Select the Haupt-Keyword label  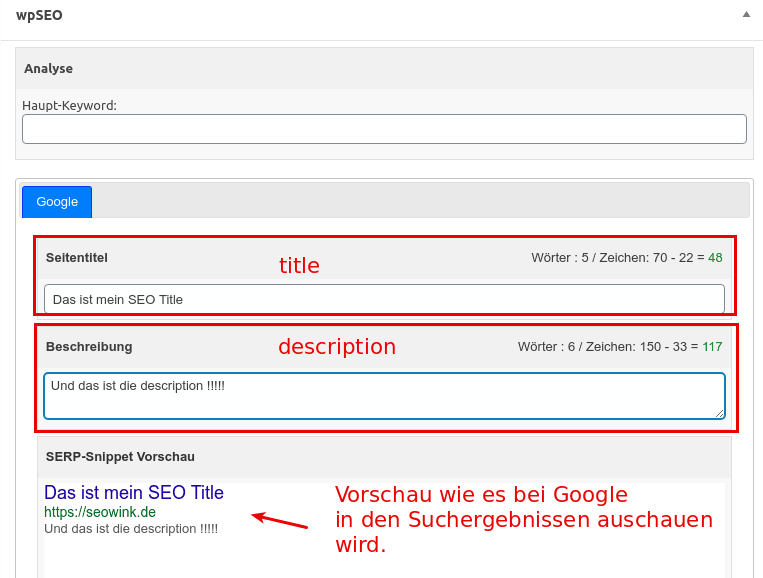[x=70, y=106]
